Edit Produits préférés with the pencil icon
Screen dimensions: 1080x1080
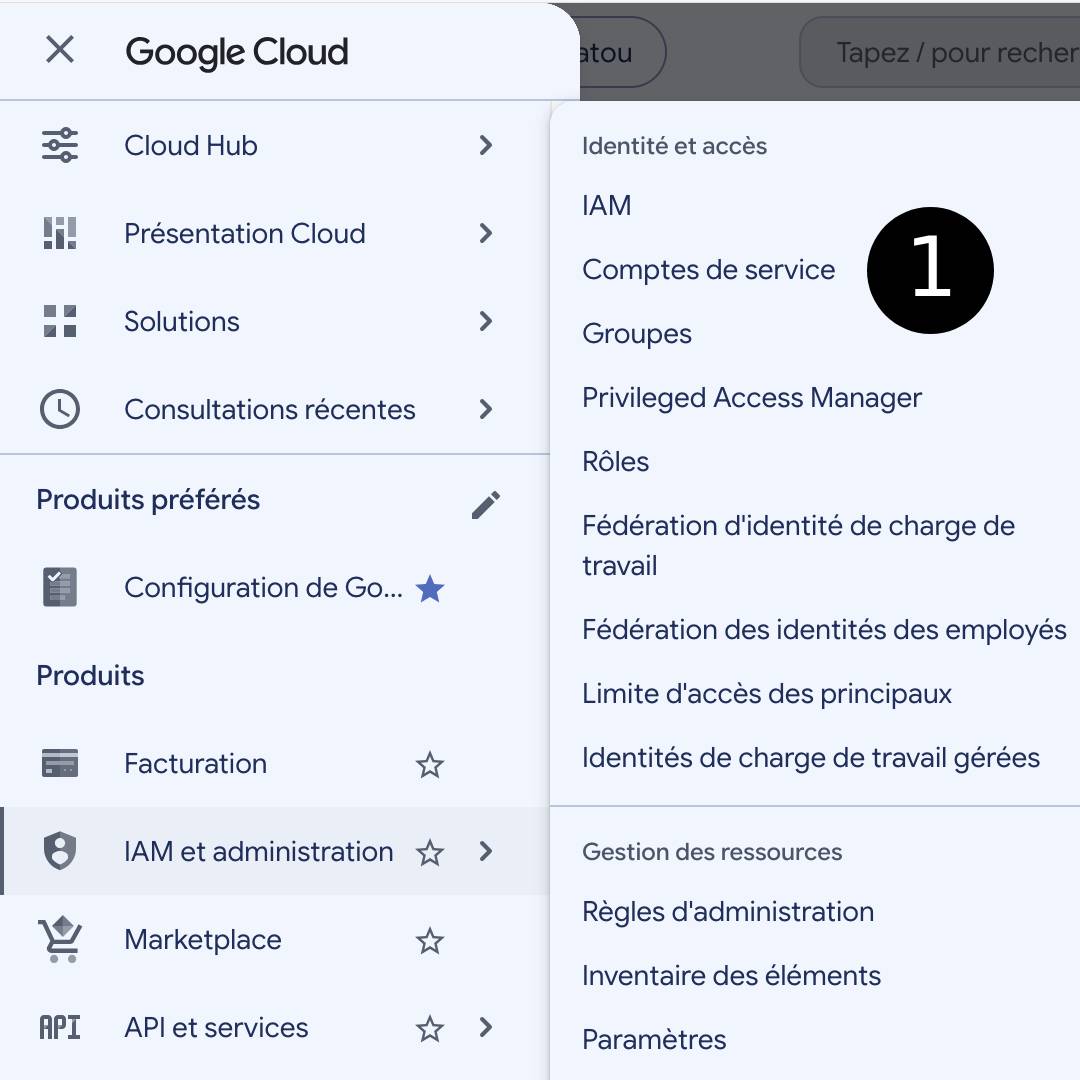pos(486,505)
